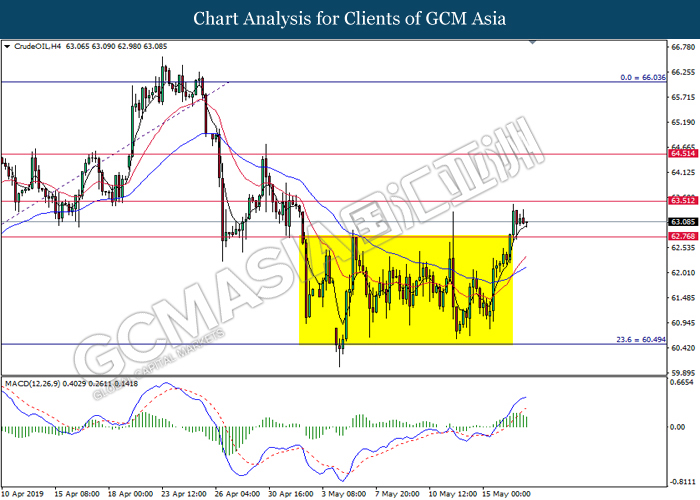The image size is (700, 500).
Task: Click the red 62.768 price label
Action: coord(683,236)
